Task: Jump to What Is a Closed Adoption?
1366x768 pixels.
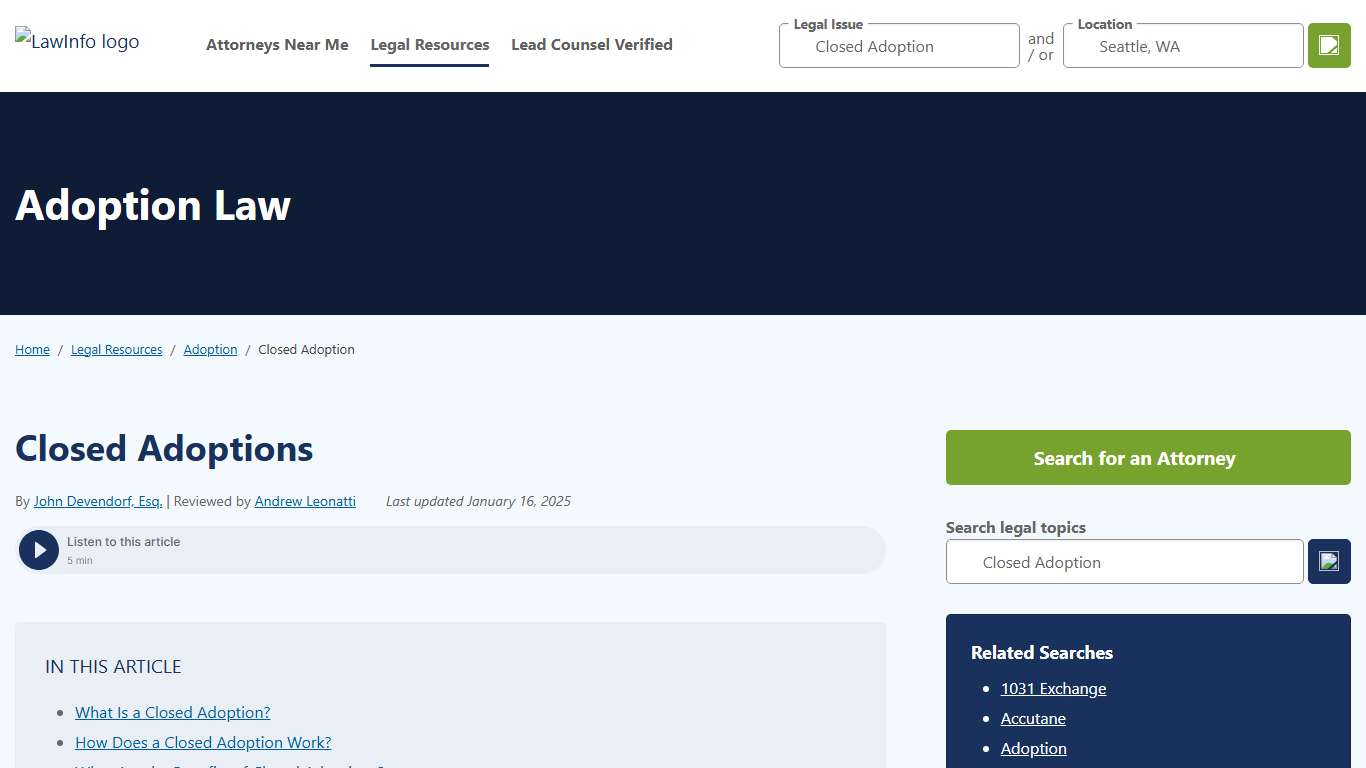Action: pos(173,713)
